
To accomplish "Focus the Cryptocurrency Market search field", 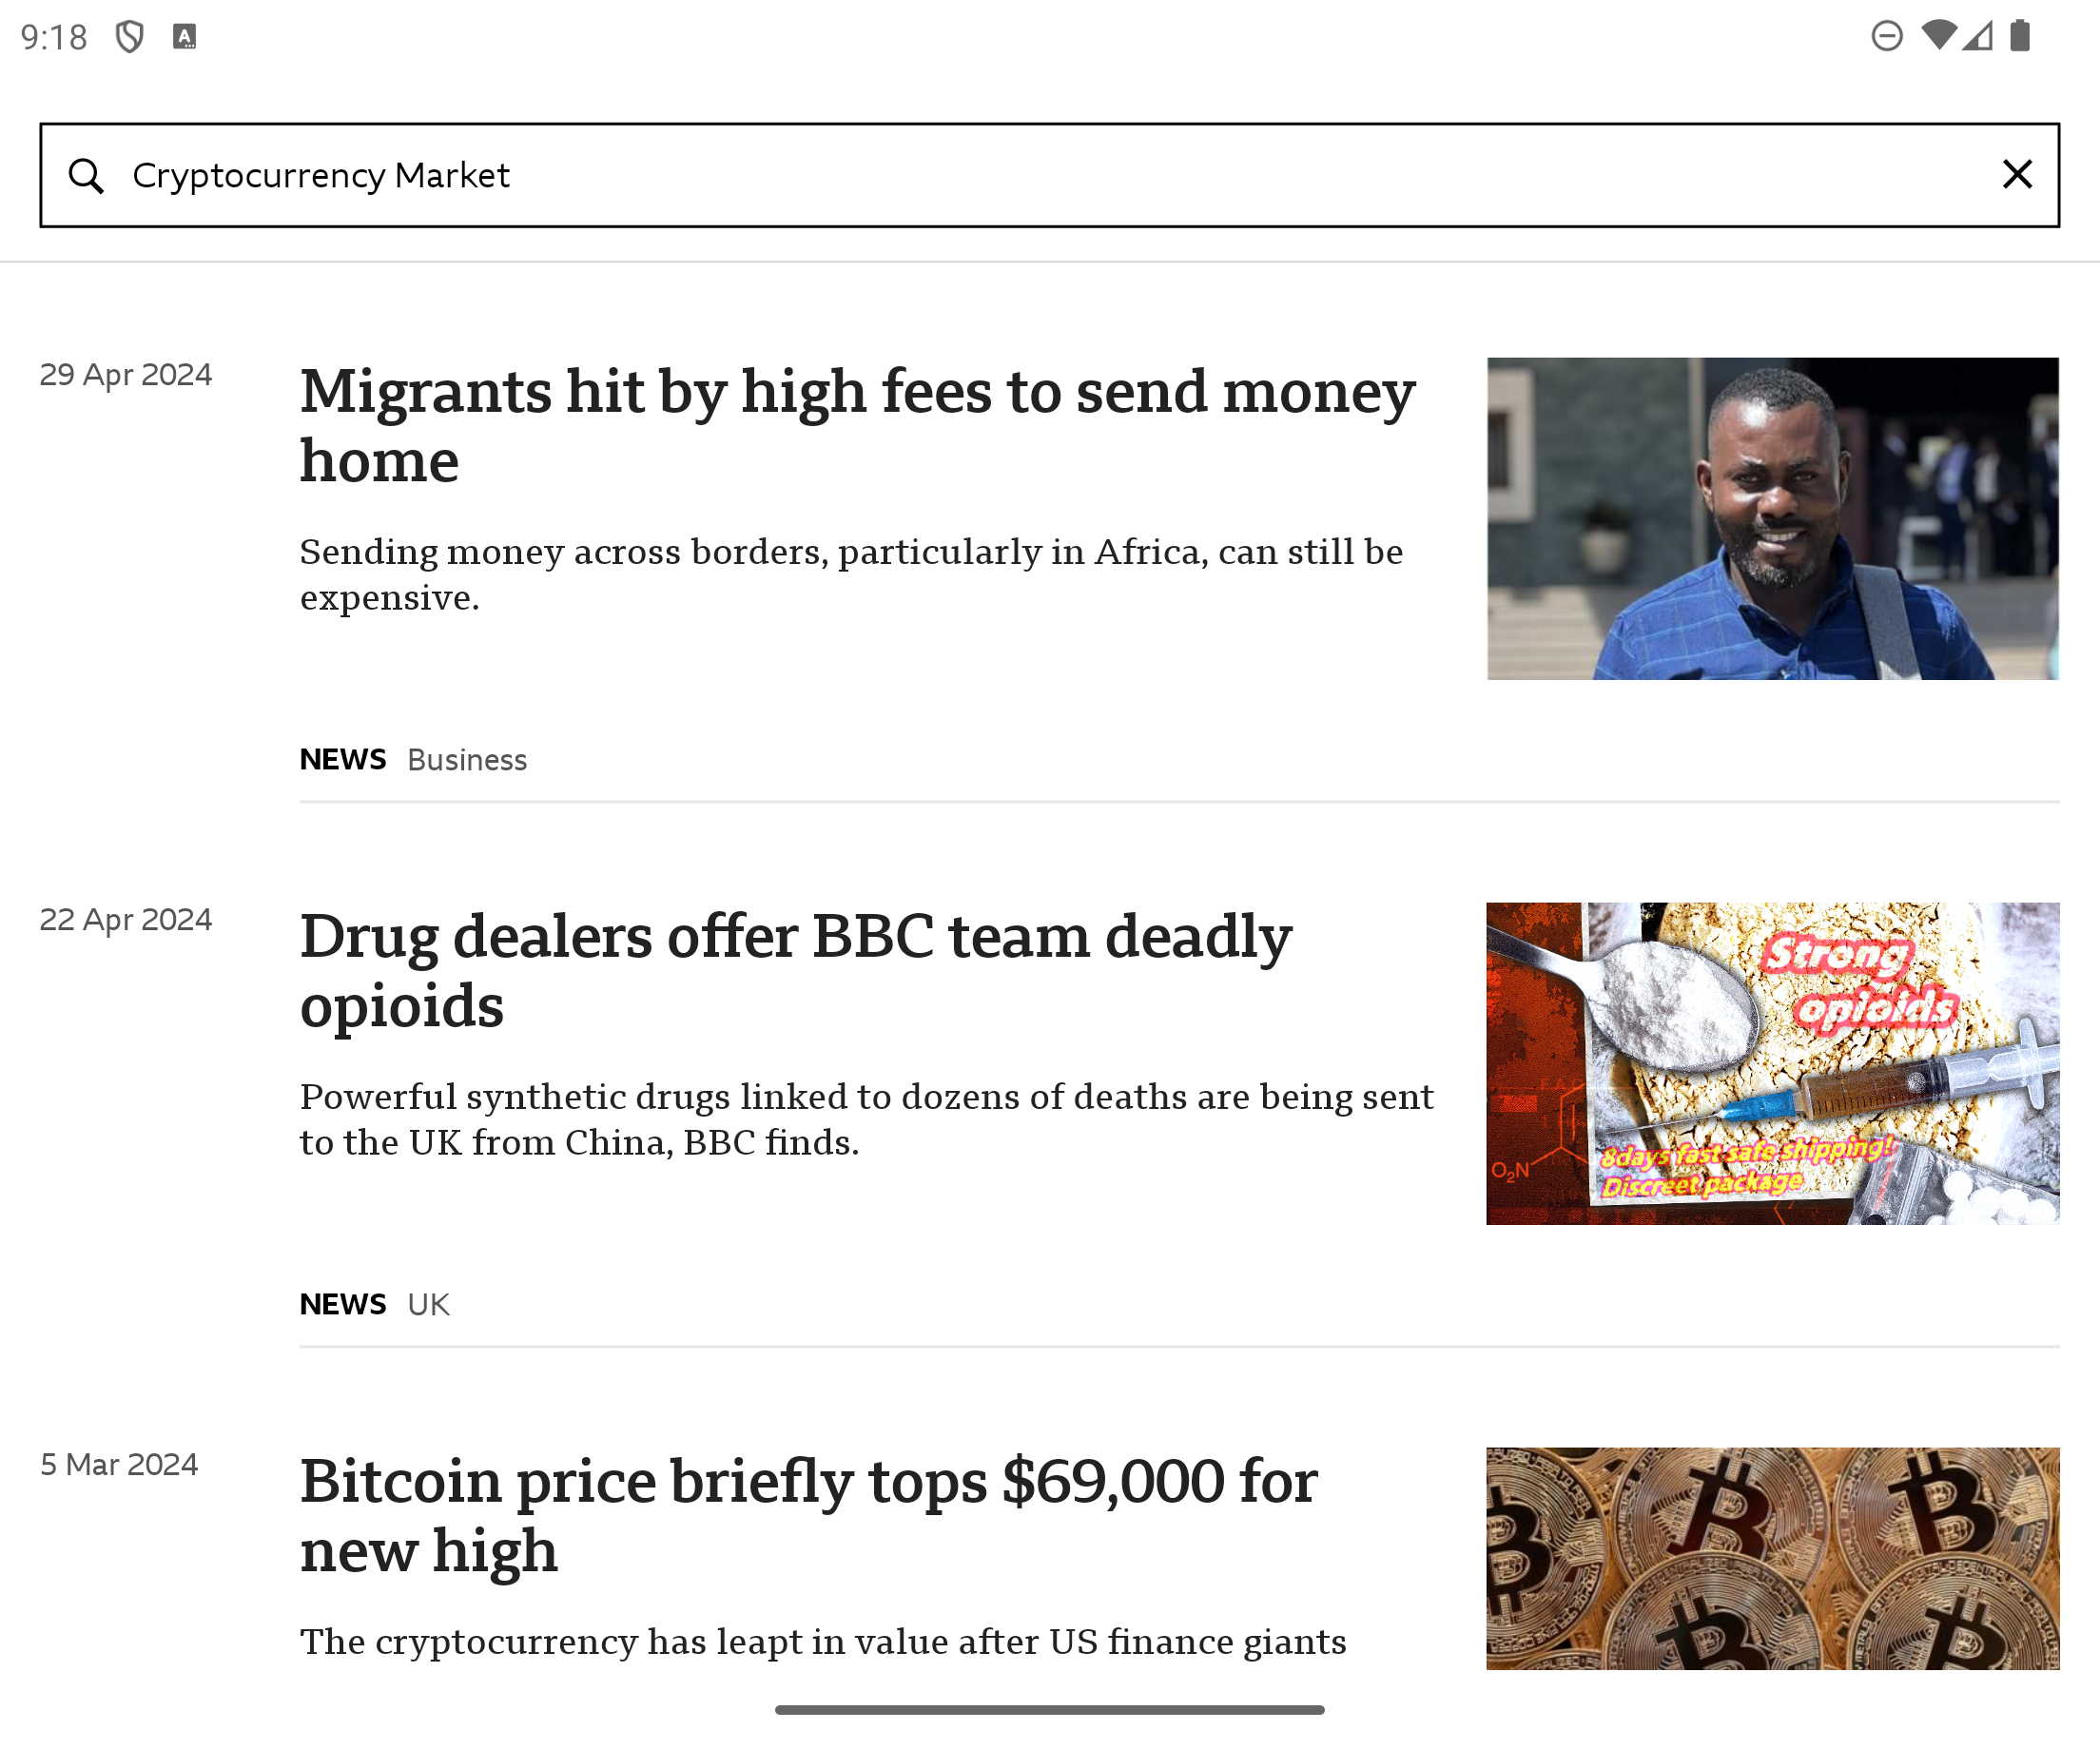I will click(x=1050, y=175).
